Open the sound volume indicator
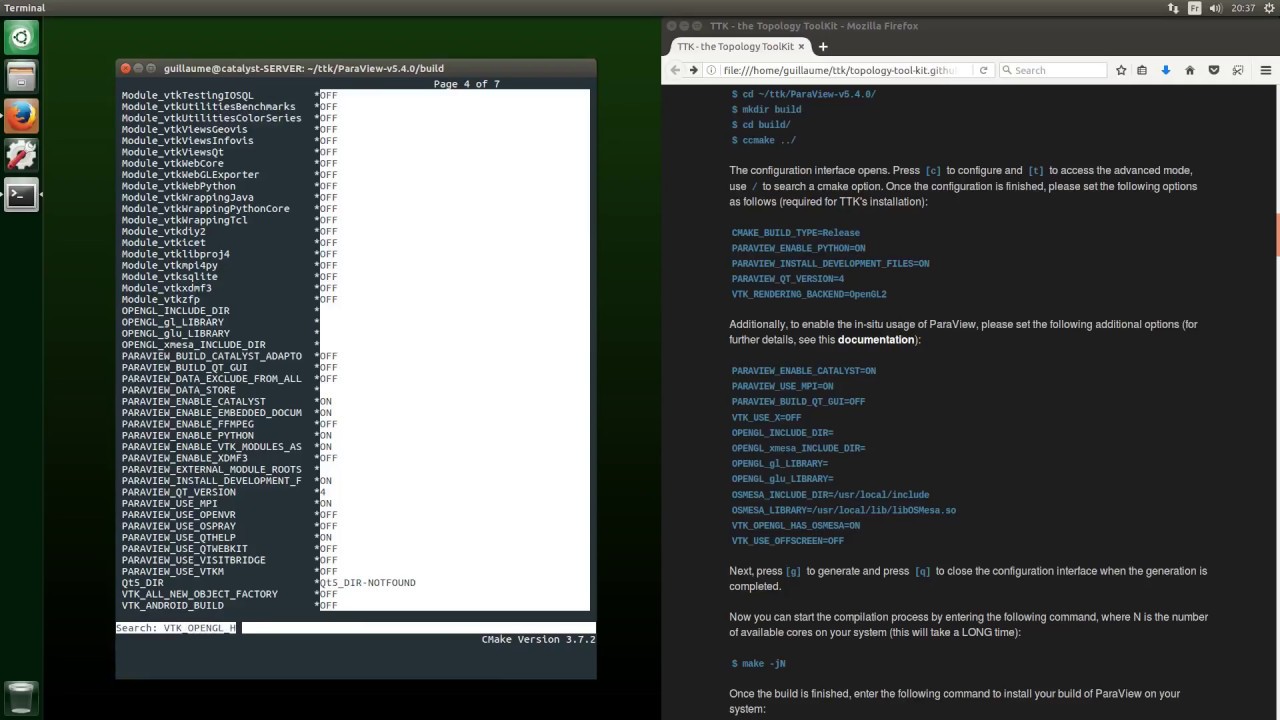 (1218, 8)
